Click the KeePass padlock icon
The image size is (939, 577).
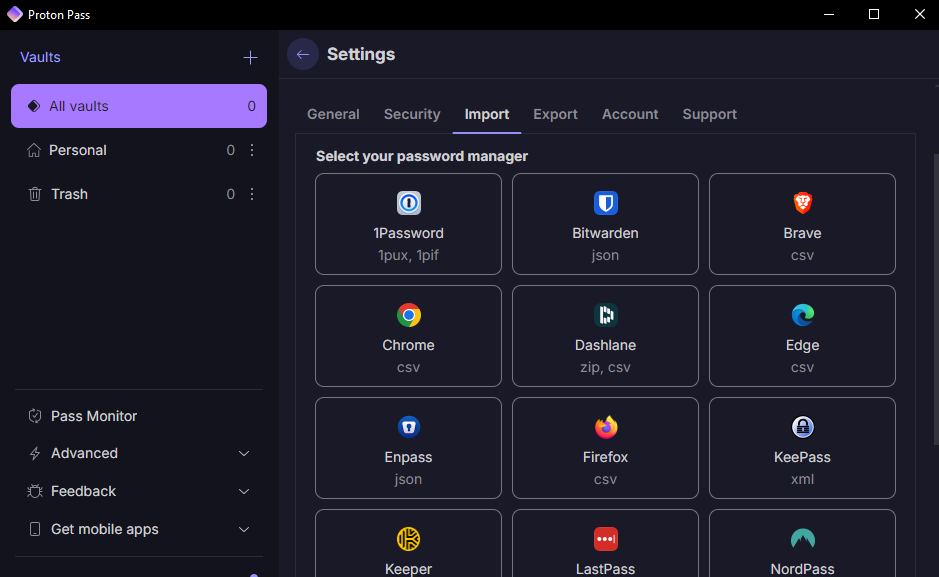[802, 427]
